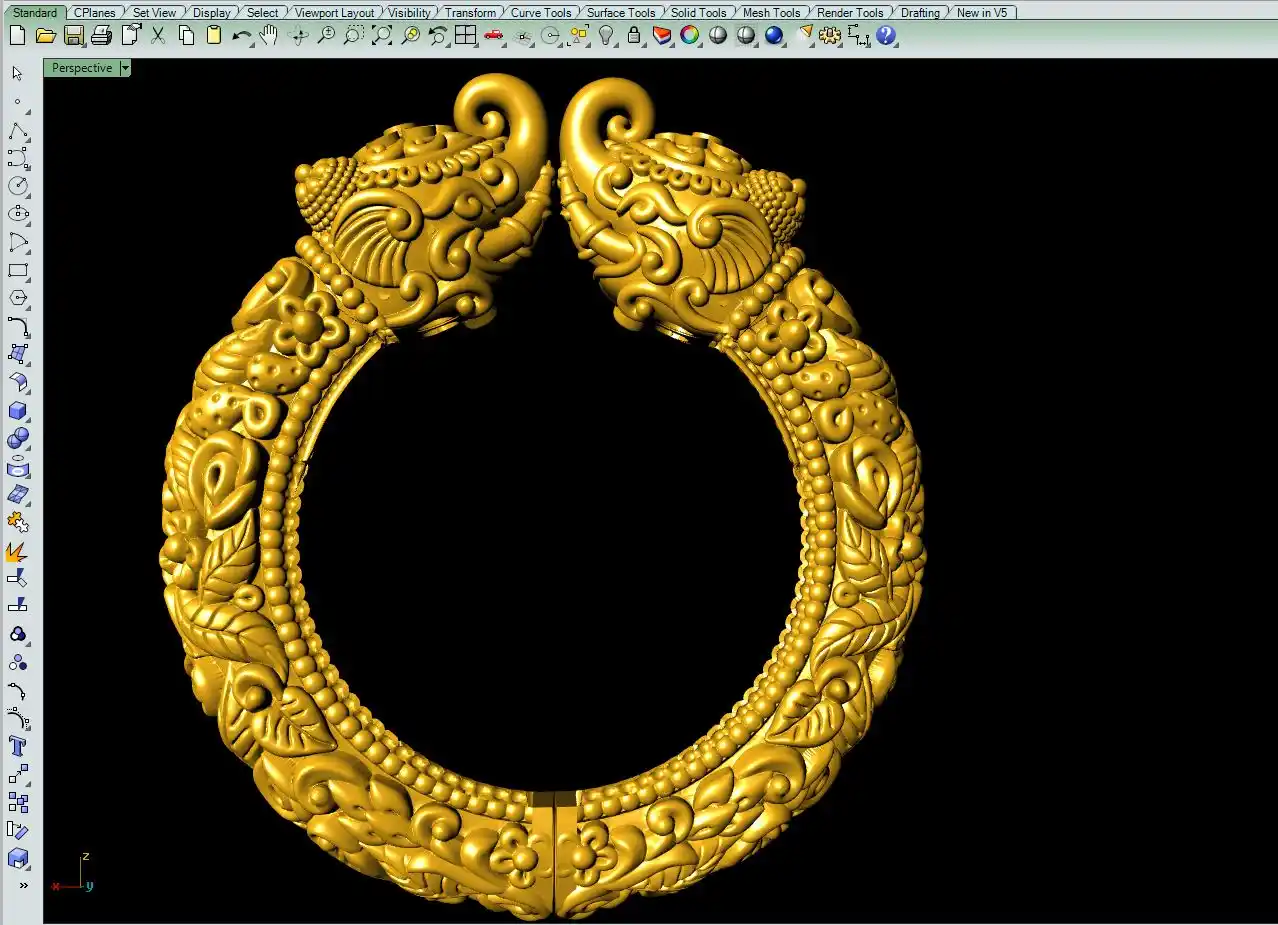
Task: Click the Perspective viewport title label
Action: 82,68
